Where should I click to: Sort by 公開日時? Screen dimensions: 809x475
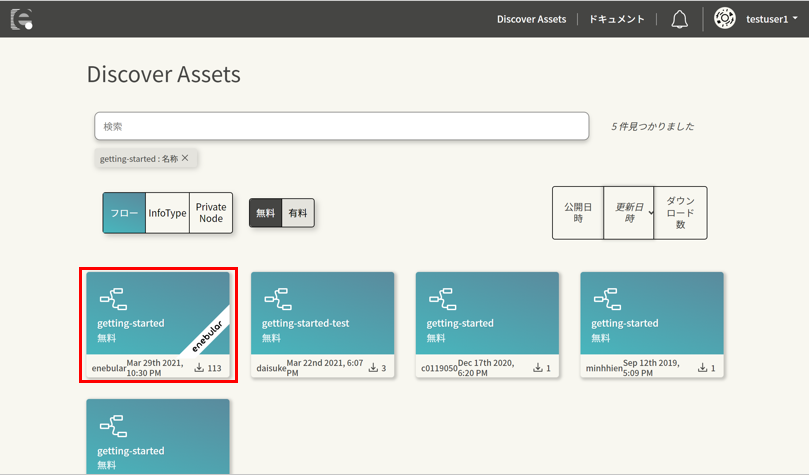(x=578, y=212)
